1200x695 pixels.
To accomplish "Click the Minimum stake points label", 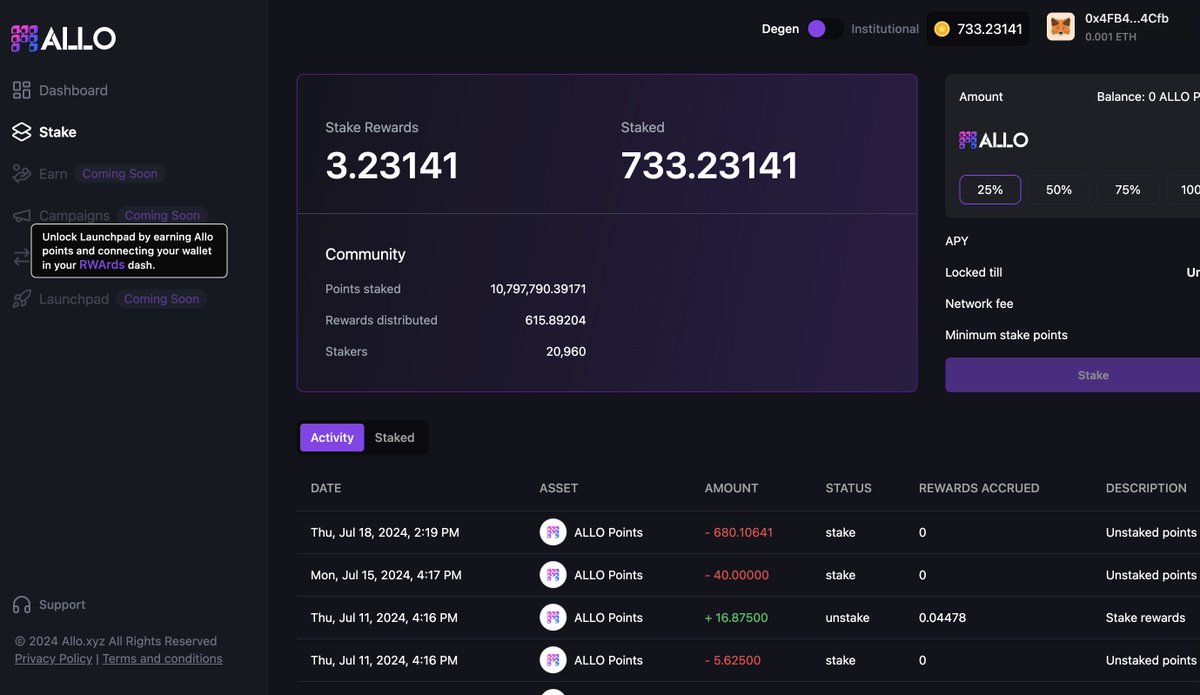I will (x=1006, y=335).
